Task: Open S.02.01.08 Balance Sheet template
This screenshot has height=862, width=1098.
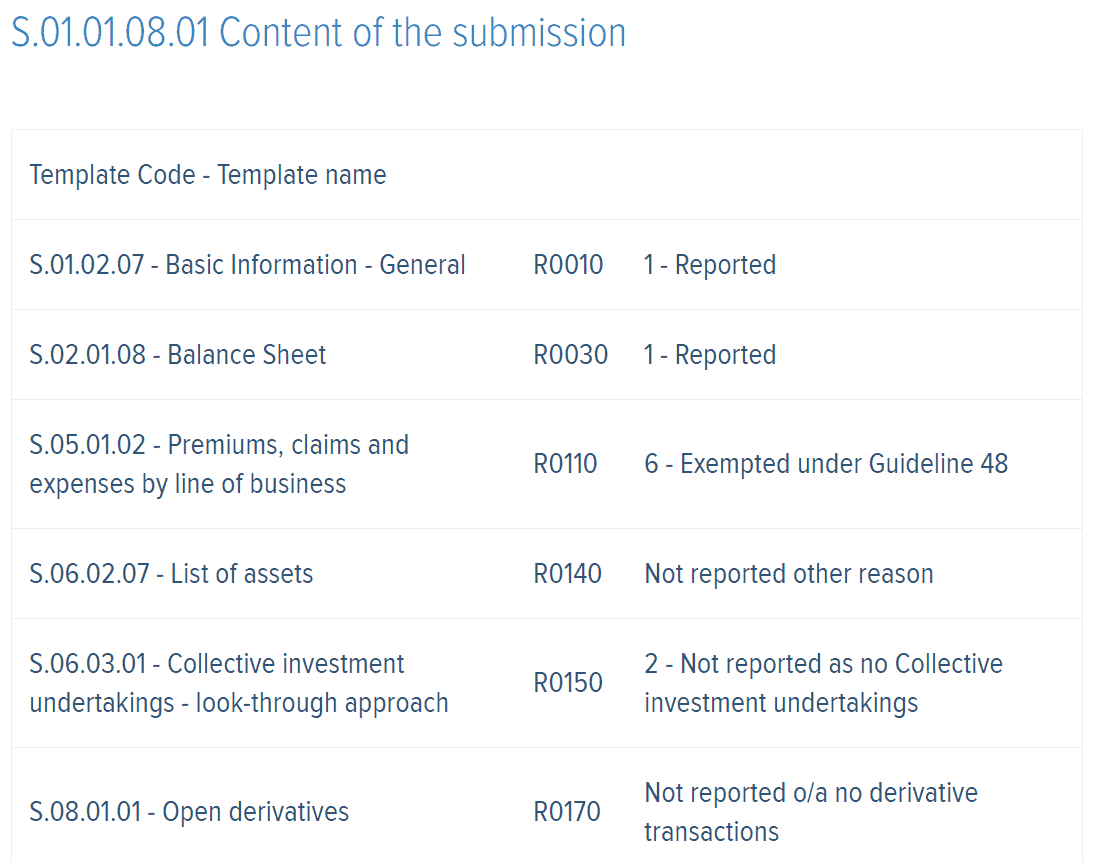Action: tap(178, 354)
